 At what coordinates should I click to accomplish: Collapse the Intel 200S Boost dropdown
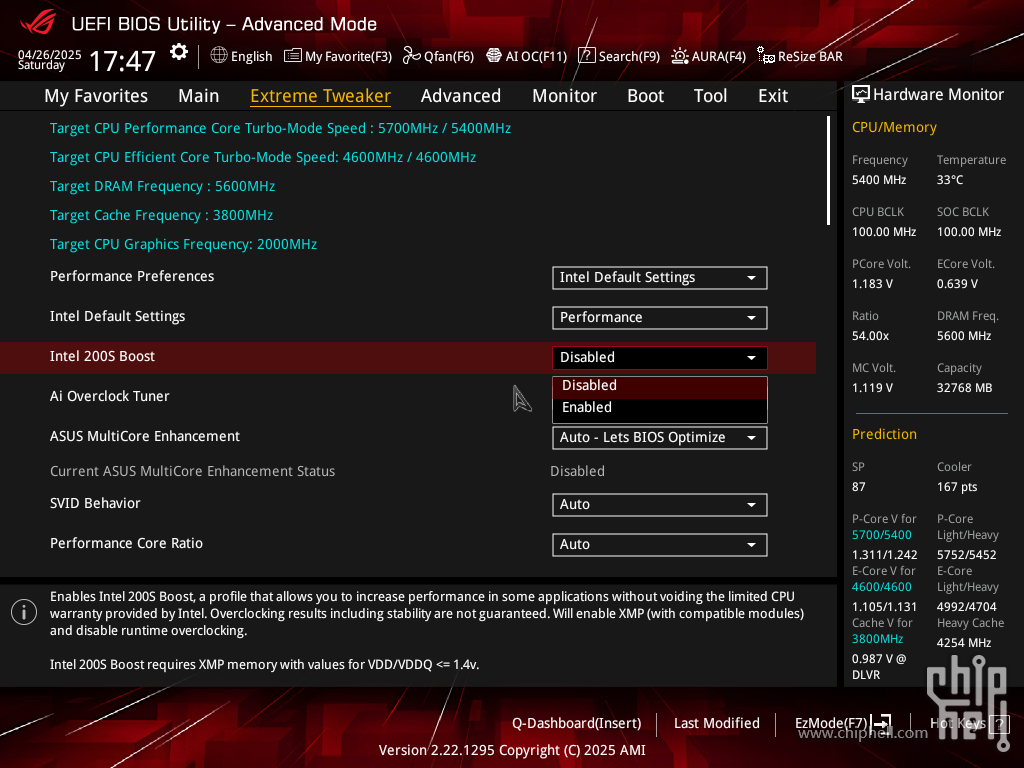pyautogui.click(x=660, y=357)
